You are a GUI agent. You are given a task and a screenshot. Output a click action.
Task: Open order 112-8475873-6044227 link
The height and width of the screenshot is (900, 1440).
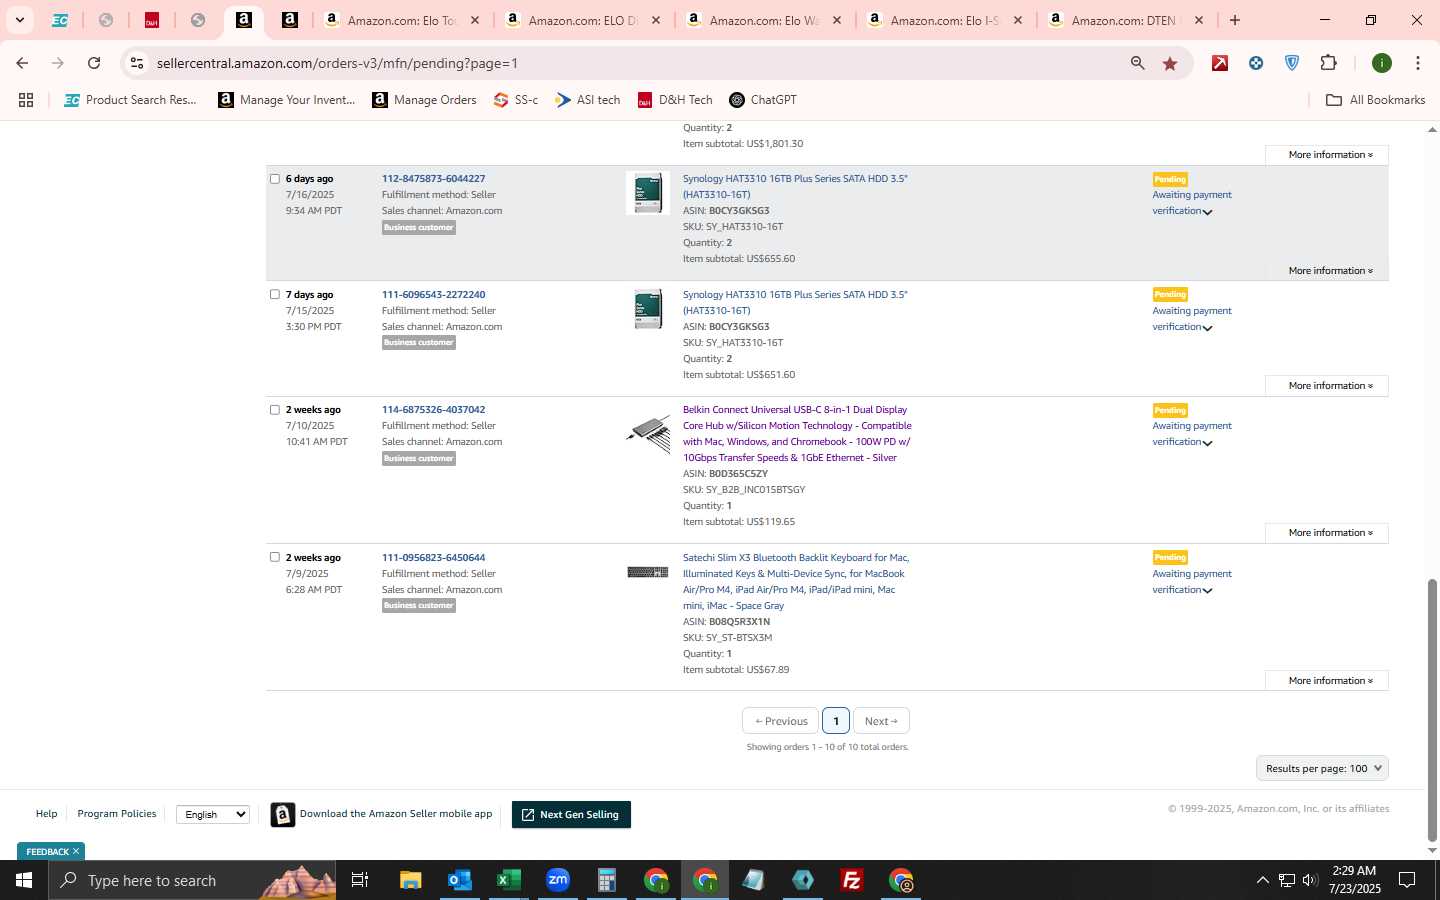coord(433,179)
